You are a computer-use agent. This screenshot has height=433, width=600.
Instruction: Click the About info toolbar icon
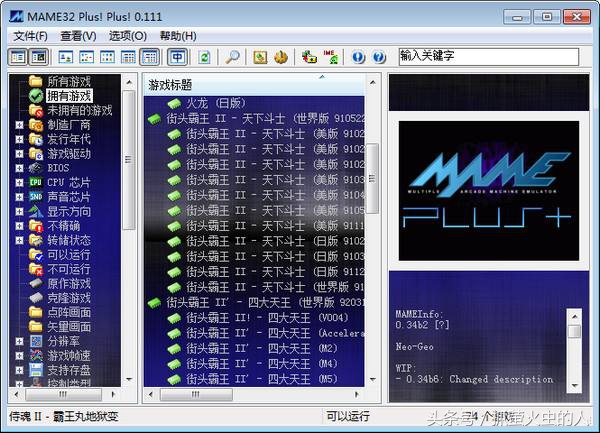tap(359, 57)
